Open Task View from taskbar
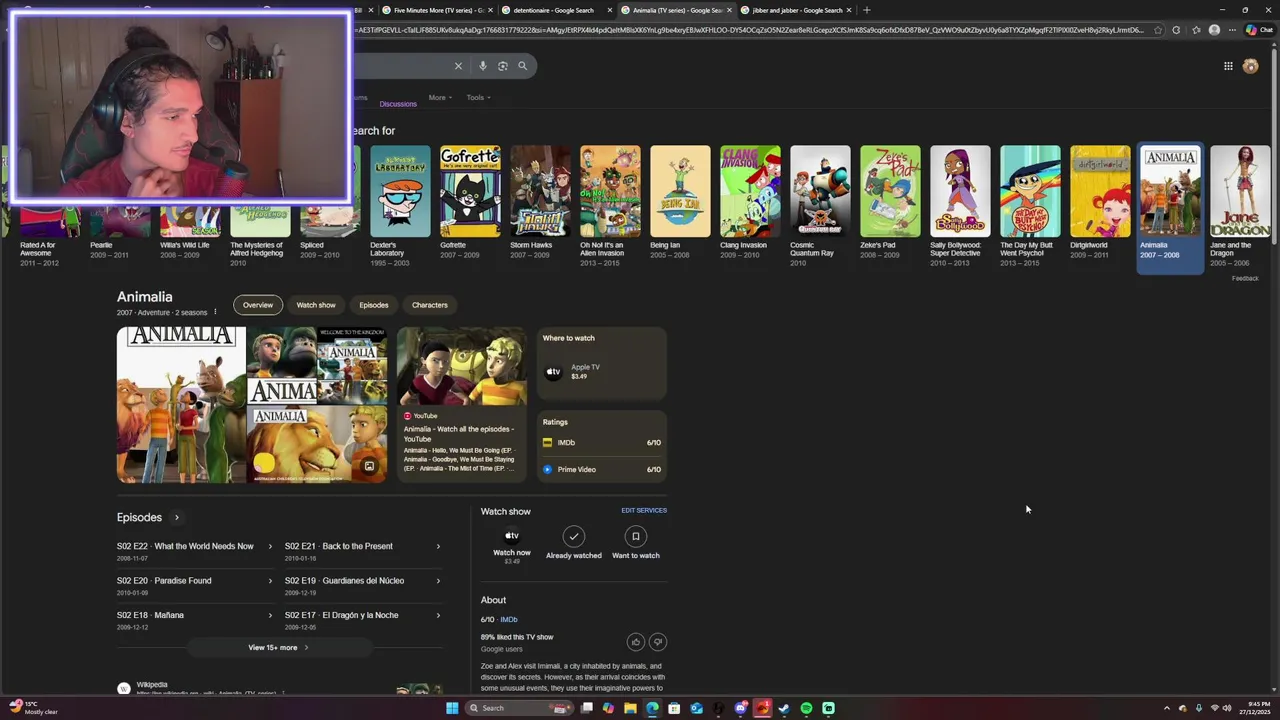Image resolution: width=1280 pixels, height=720 pixels. click(x=587, y=708)
